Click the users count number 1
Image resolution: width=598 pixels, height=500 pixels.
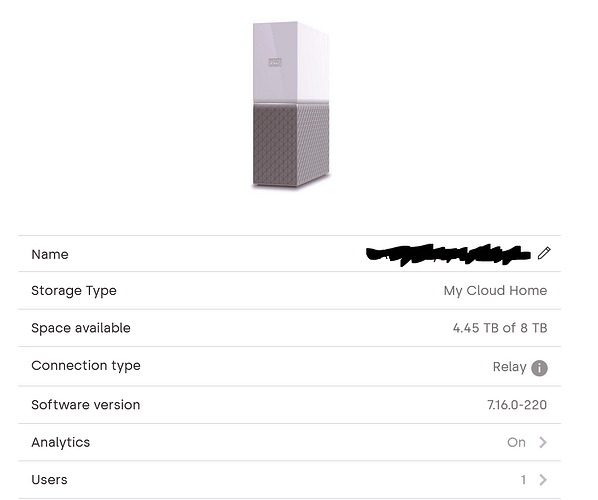coord(523,480)
